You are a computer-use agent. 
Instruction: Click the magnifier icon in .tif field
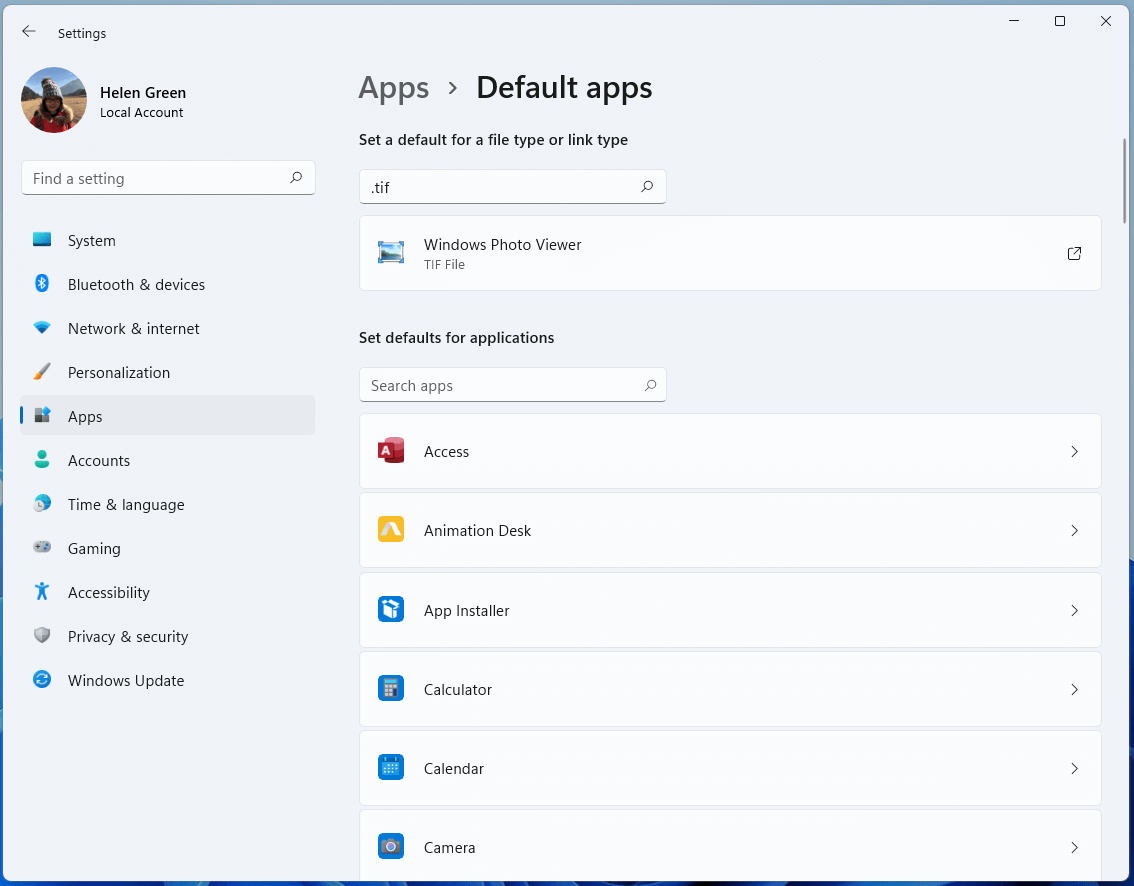tap(647, 187)
